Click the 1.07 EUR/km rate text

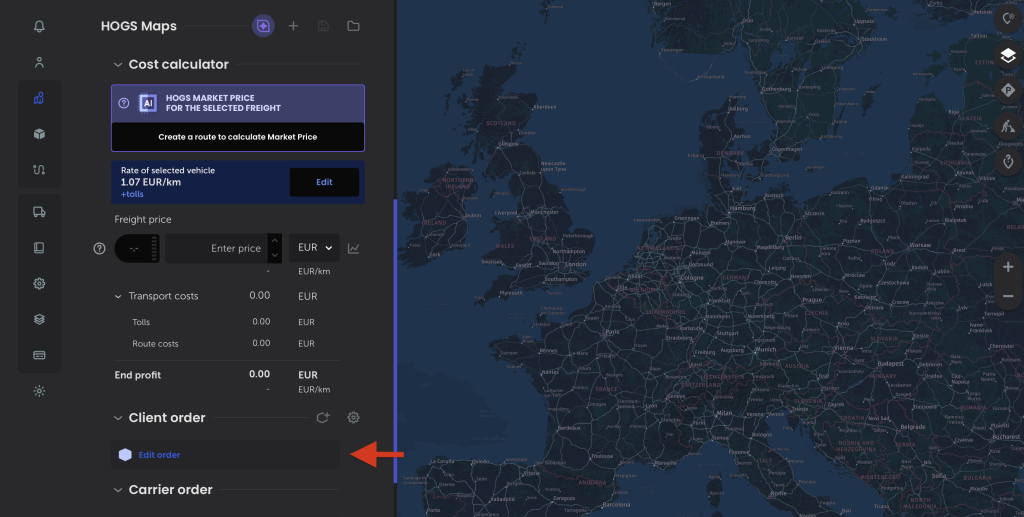pyautogui.click(x=151, y=182)
